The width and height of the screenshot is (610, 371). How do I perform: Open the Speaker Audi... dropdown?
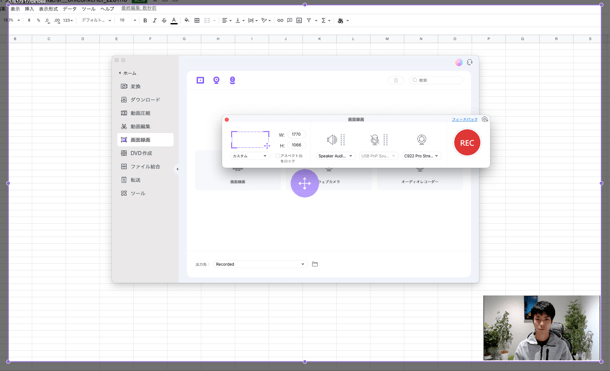(x=335, y=156)
